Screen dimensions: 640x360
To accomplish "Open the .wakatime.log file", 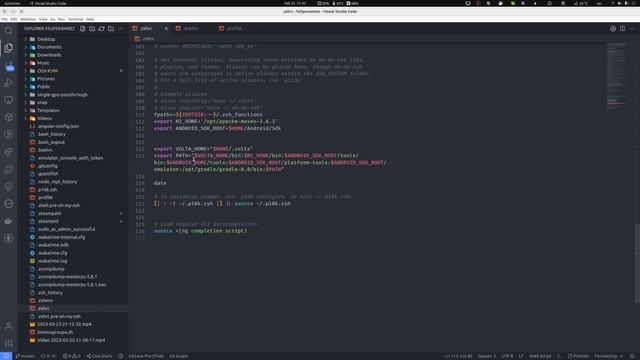I will tap(52, 261).
